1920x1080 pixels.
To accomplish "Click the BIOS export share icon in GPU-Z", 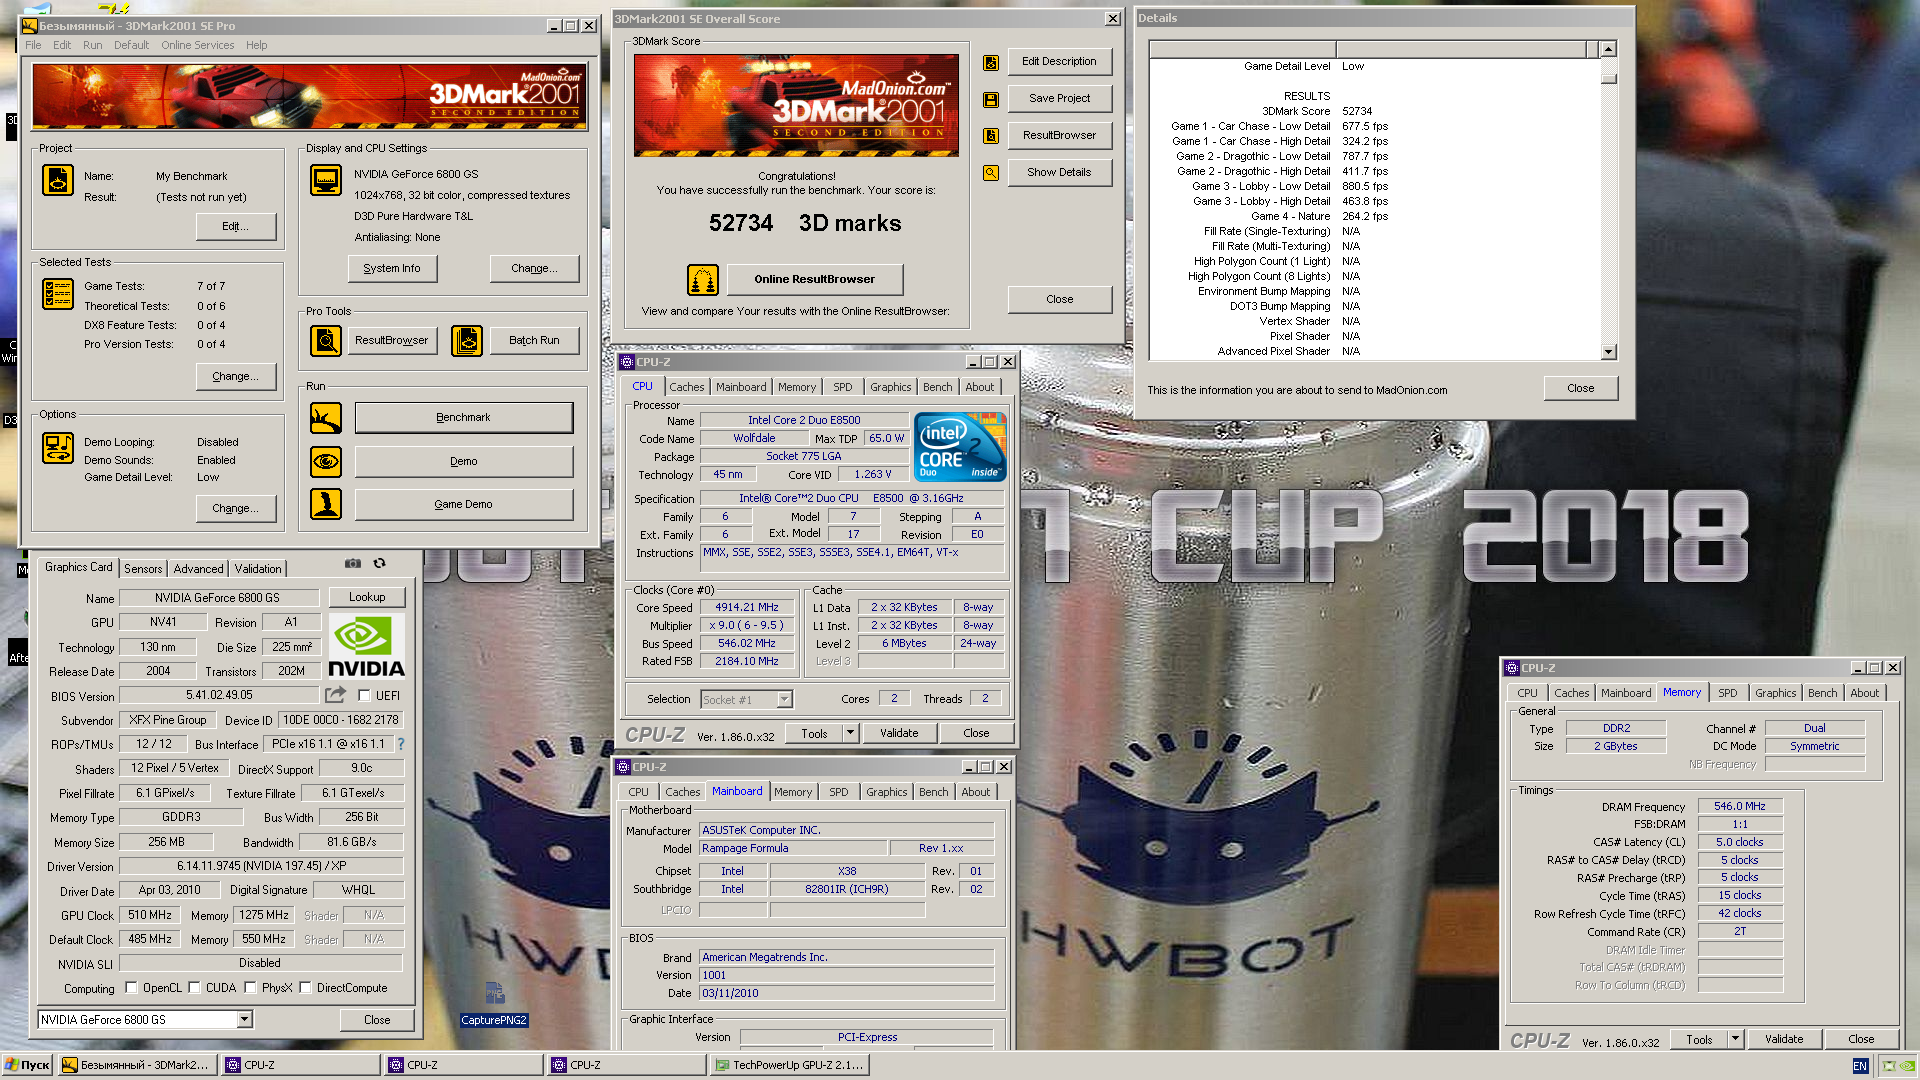I will 335,695.
